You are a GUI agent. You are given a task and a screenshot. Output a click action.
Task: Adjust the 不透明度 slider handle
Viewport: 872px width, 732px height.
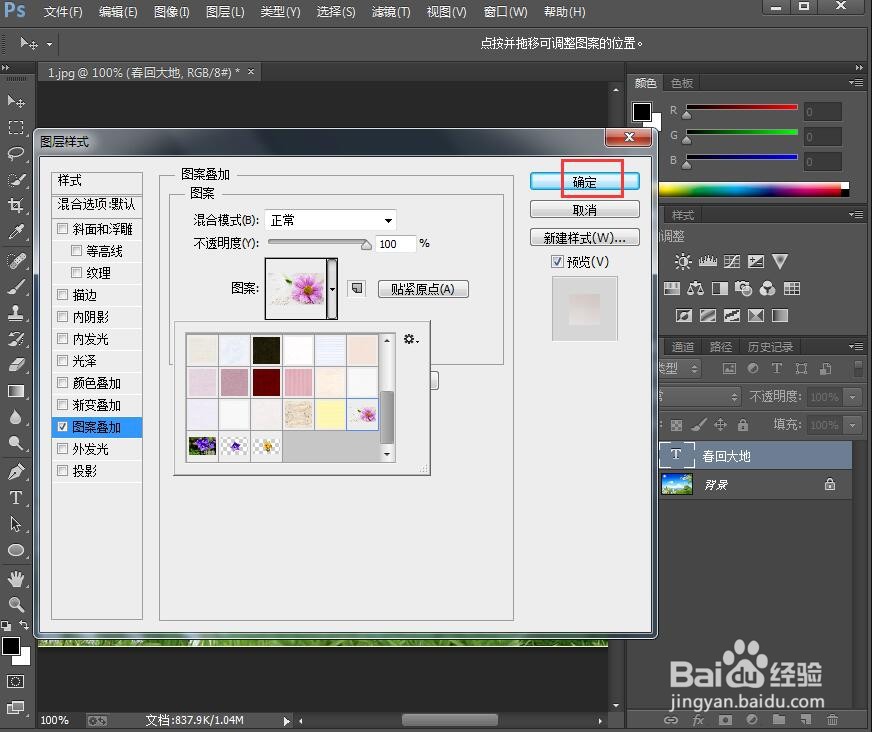pos(366,245)
